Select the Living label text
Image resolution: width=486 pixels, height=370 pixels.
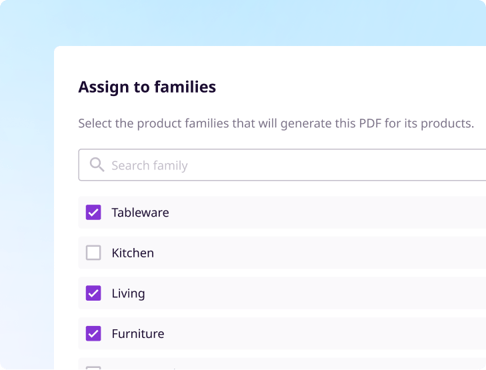coord(128,294)
